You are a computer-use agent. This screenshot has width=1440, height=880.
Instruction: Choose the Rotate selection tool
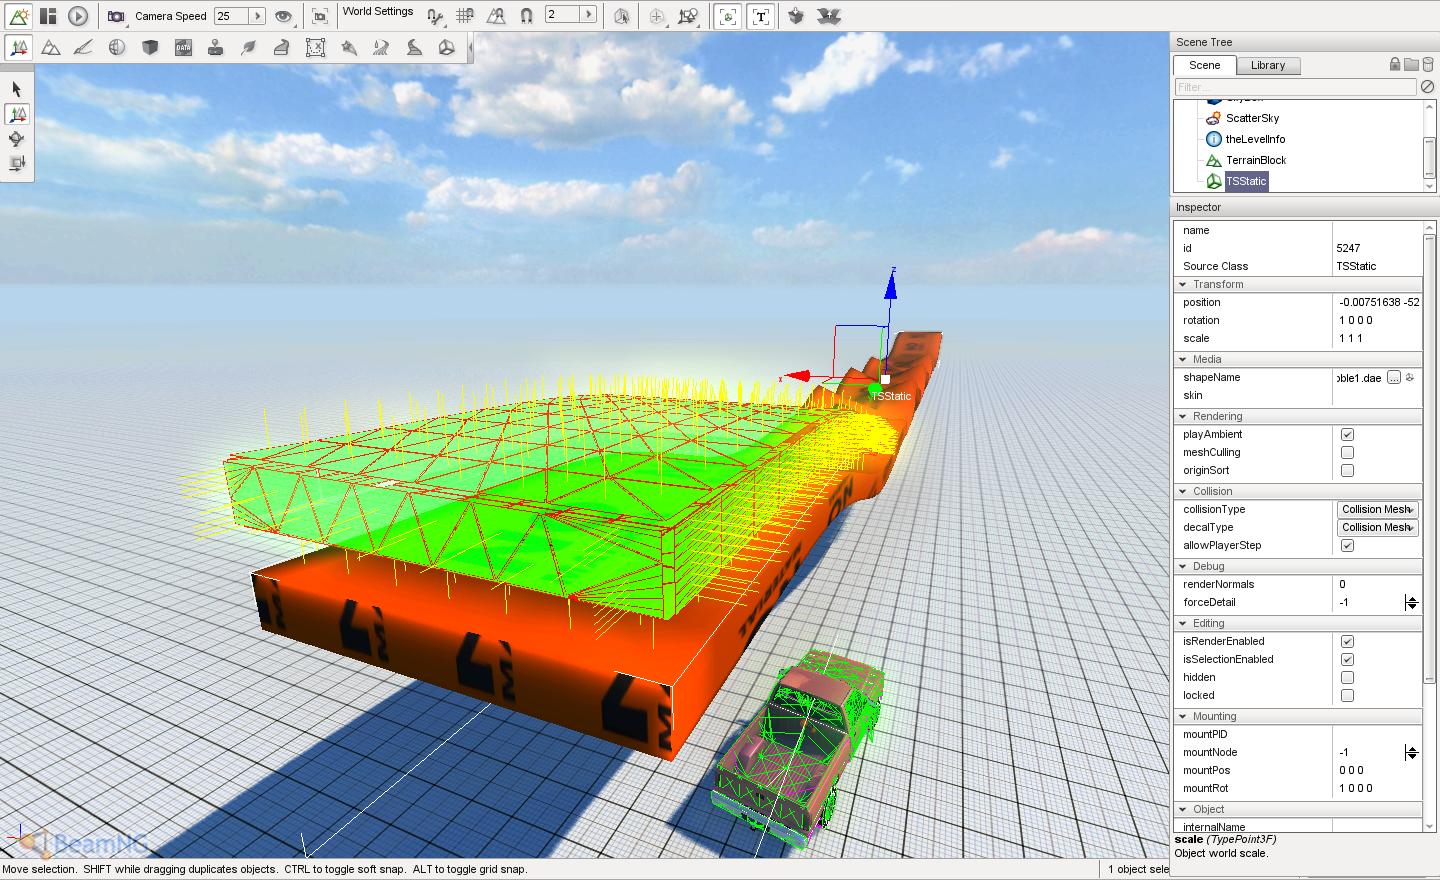pos(17,139)
